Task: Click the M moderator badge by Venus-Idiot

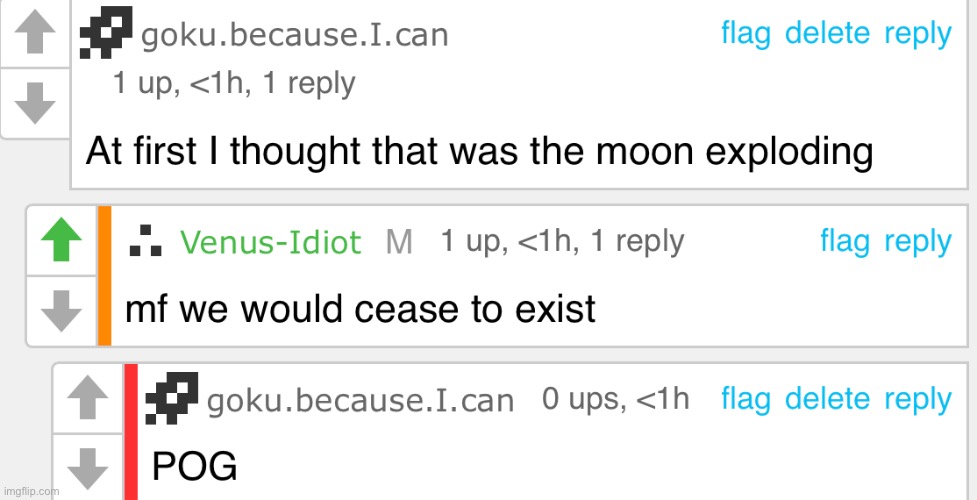Action: 399,242
